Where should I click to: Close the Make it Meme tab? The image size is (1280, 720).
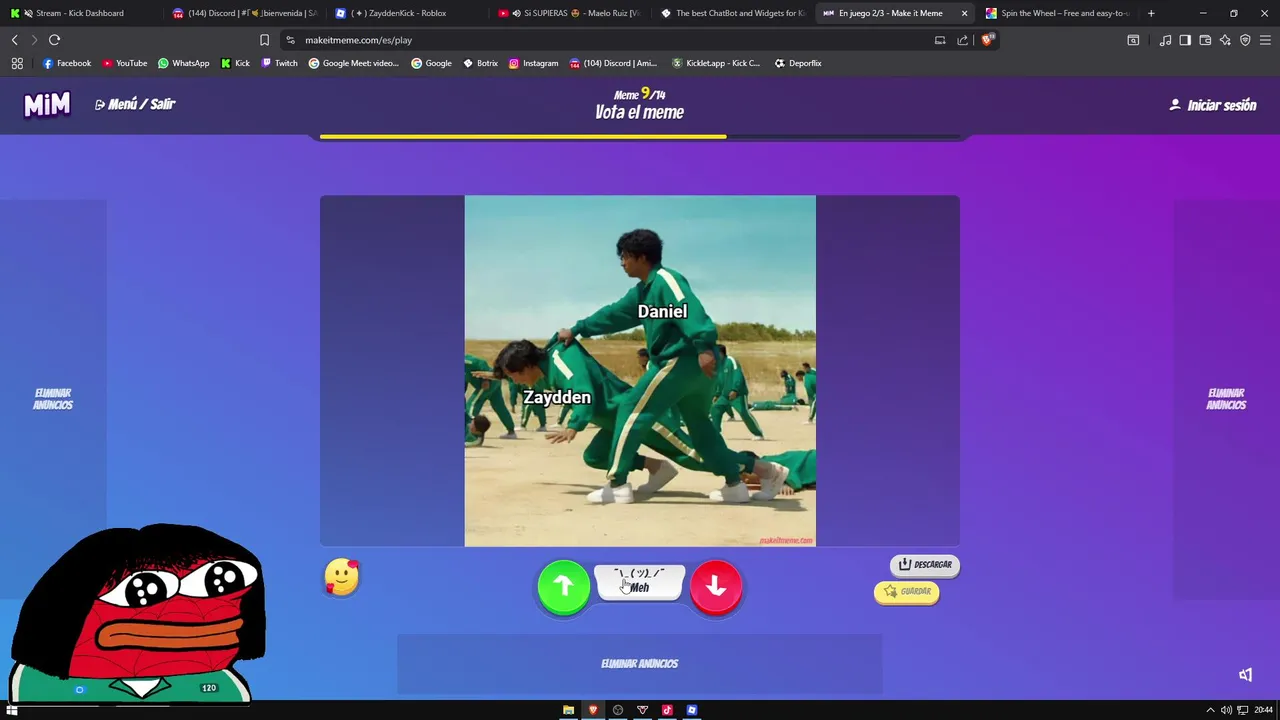pyautogui.click(x=964, y=13)
